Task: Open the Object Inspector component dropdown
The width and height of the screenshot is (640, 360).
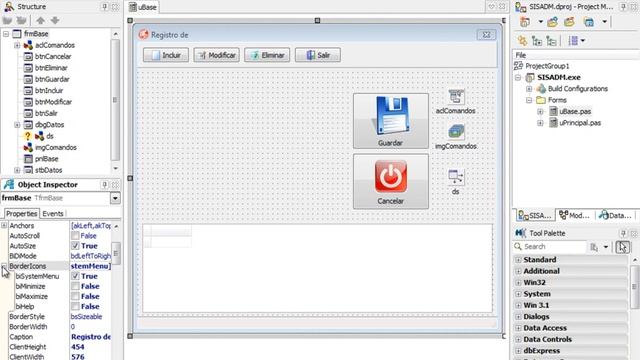Action: [x=115, y=198]
